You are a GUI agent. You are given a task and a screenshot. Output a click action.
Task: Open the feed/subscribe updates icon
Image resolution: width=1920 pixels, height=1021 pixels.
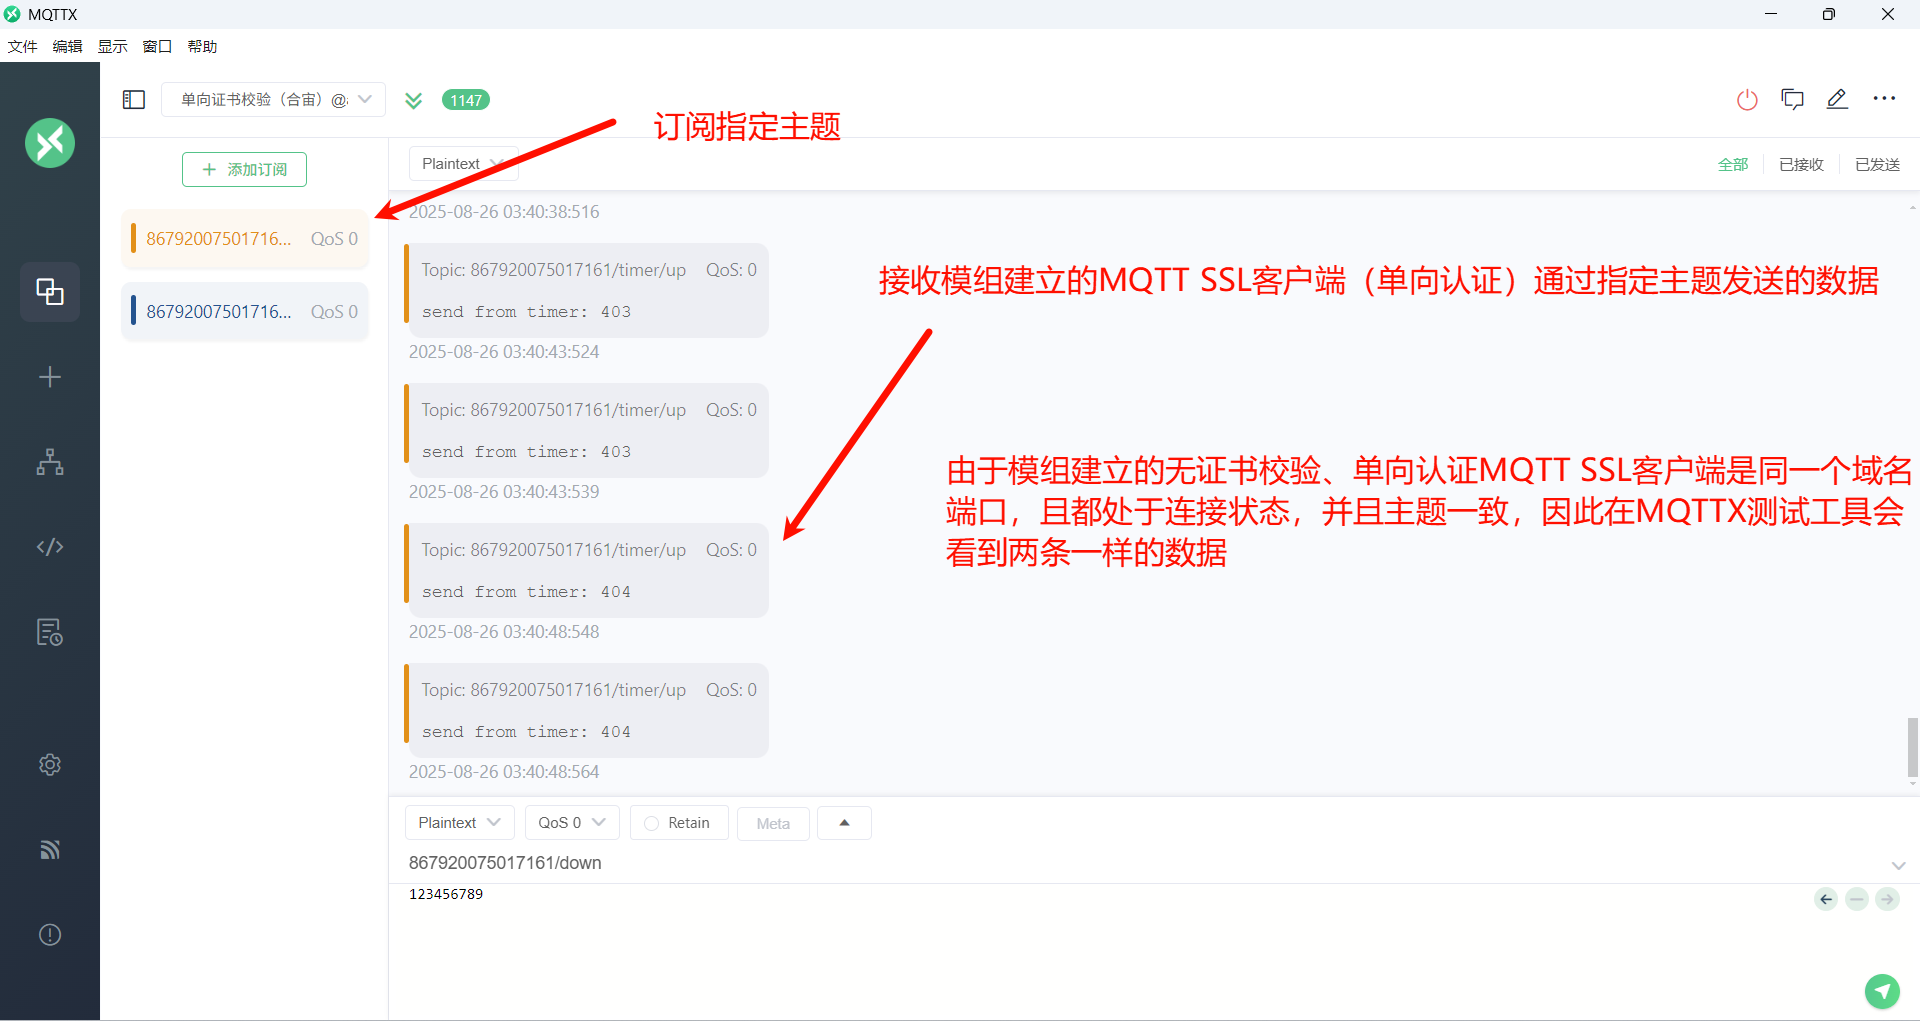50,850
